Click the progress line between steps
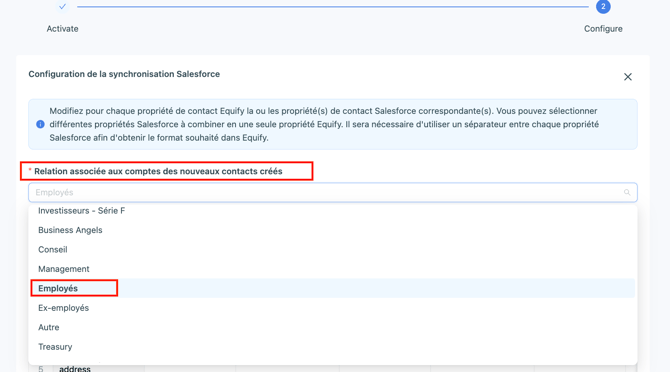Screen dimensions: 670x372 coord(332,7)
